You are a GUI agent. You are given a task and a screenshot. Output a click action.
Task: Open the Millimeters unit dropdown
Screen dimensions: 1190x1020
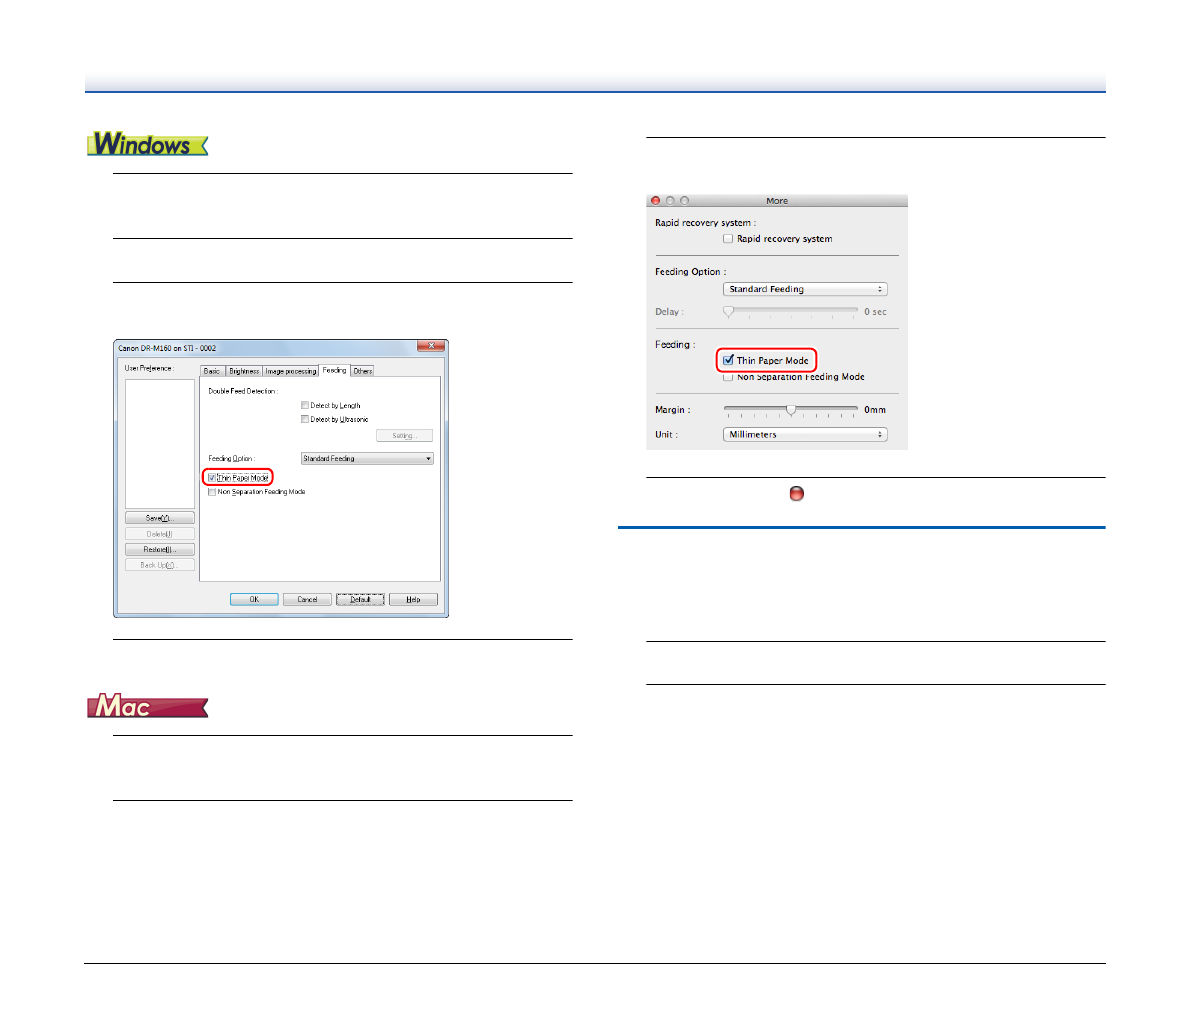click(805, 435)
